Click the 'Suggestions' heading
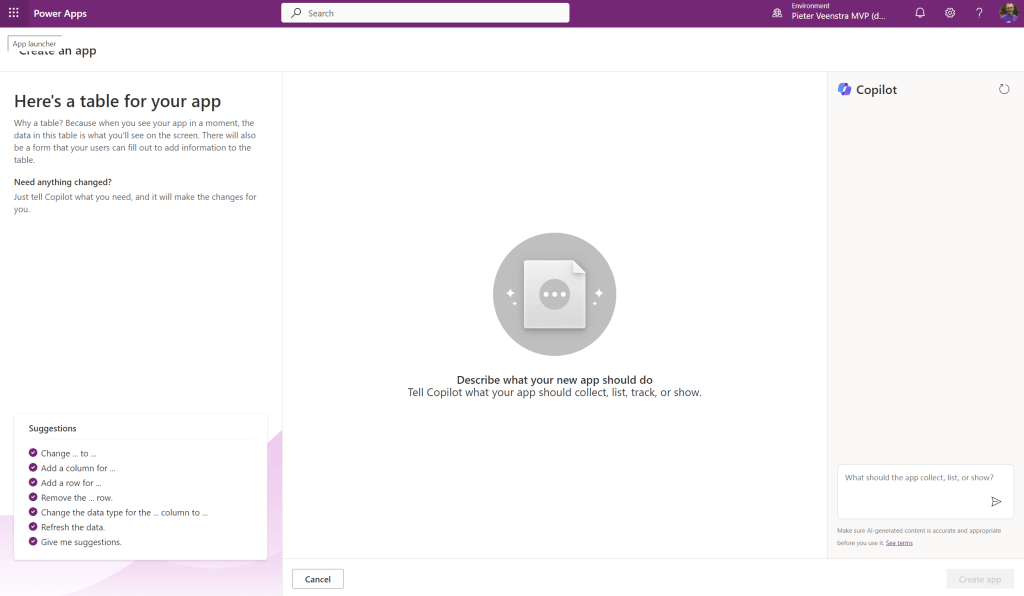The height and width of the screenshot is (596, 1024). pos(52,428)
